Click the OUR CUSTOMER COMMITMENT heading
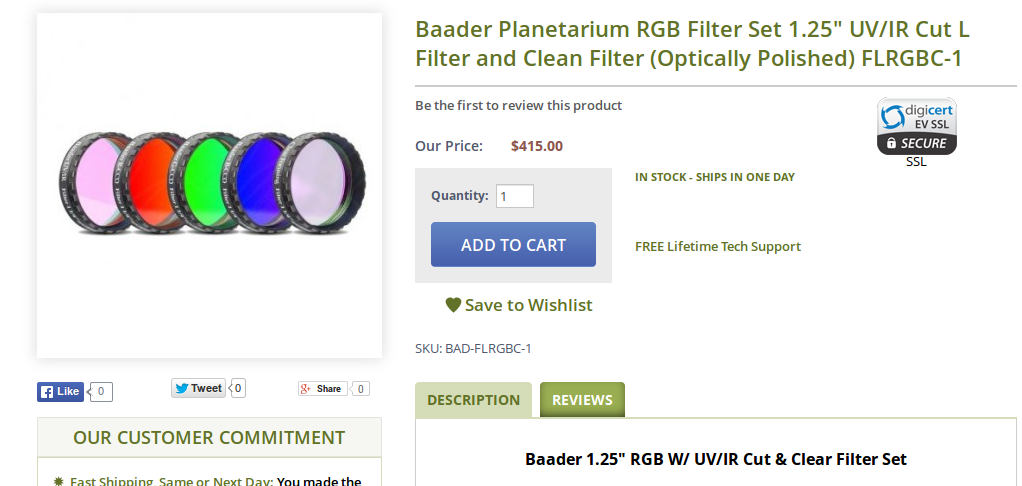This screenshot has height=486, width=1022. pyautogui.click(x=209, y=437)
